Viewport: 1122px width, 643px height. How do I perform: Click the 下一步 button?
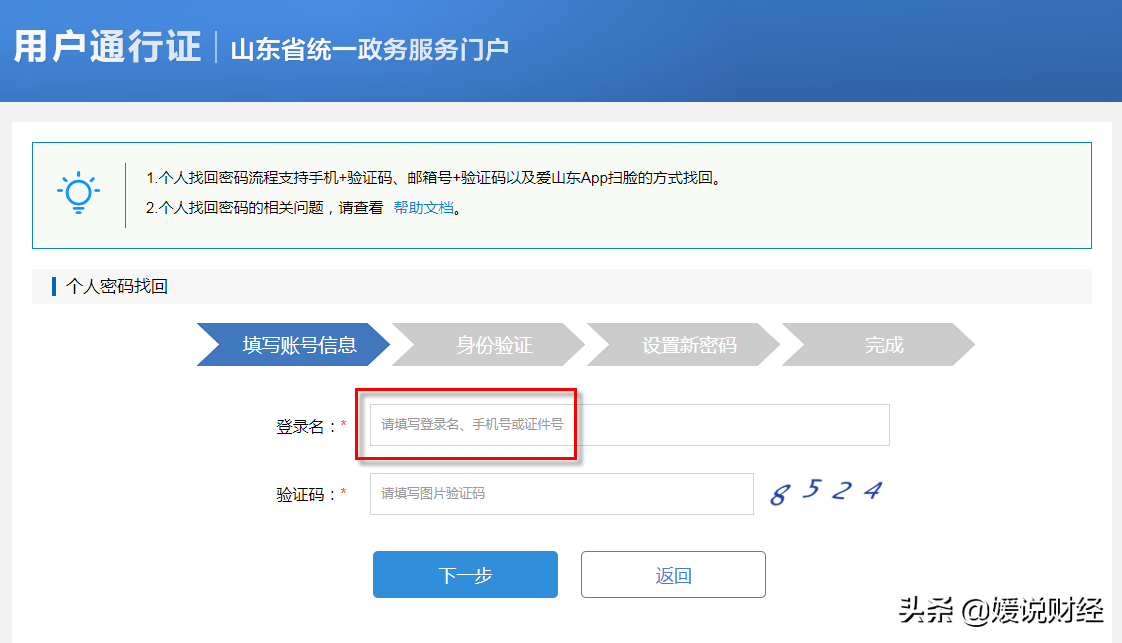click(x=465, y=574)
